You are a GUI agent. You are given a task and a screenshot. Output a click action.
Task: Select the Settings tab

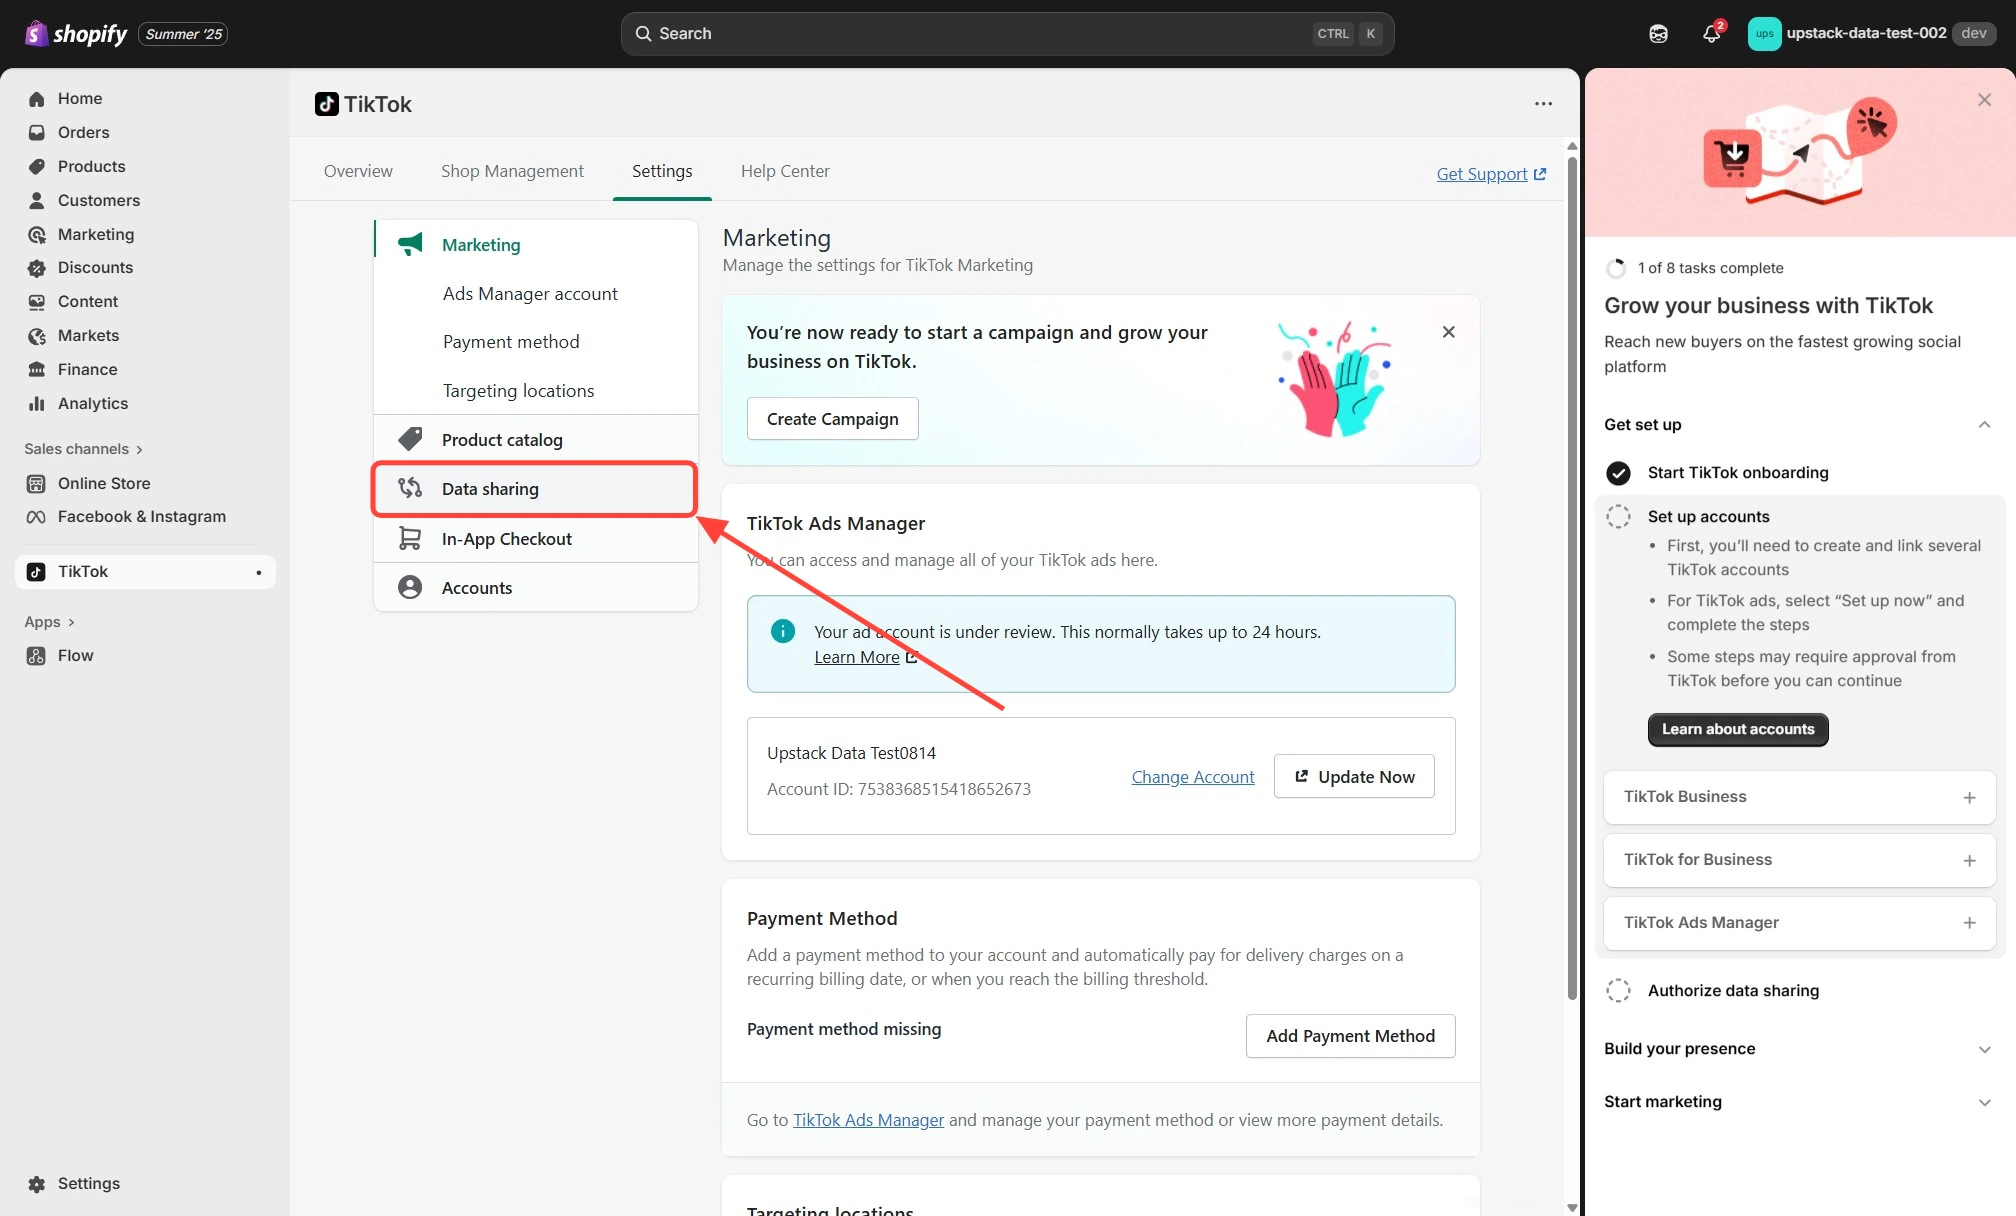[x=662, y=171]
